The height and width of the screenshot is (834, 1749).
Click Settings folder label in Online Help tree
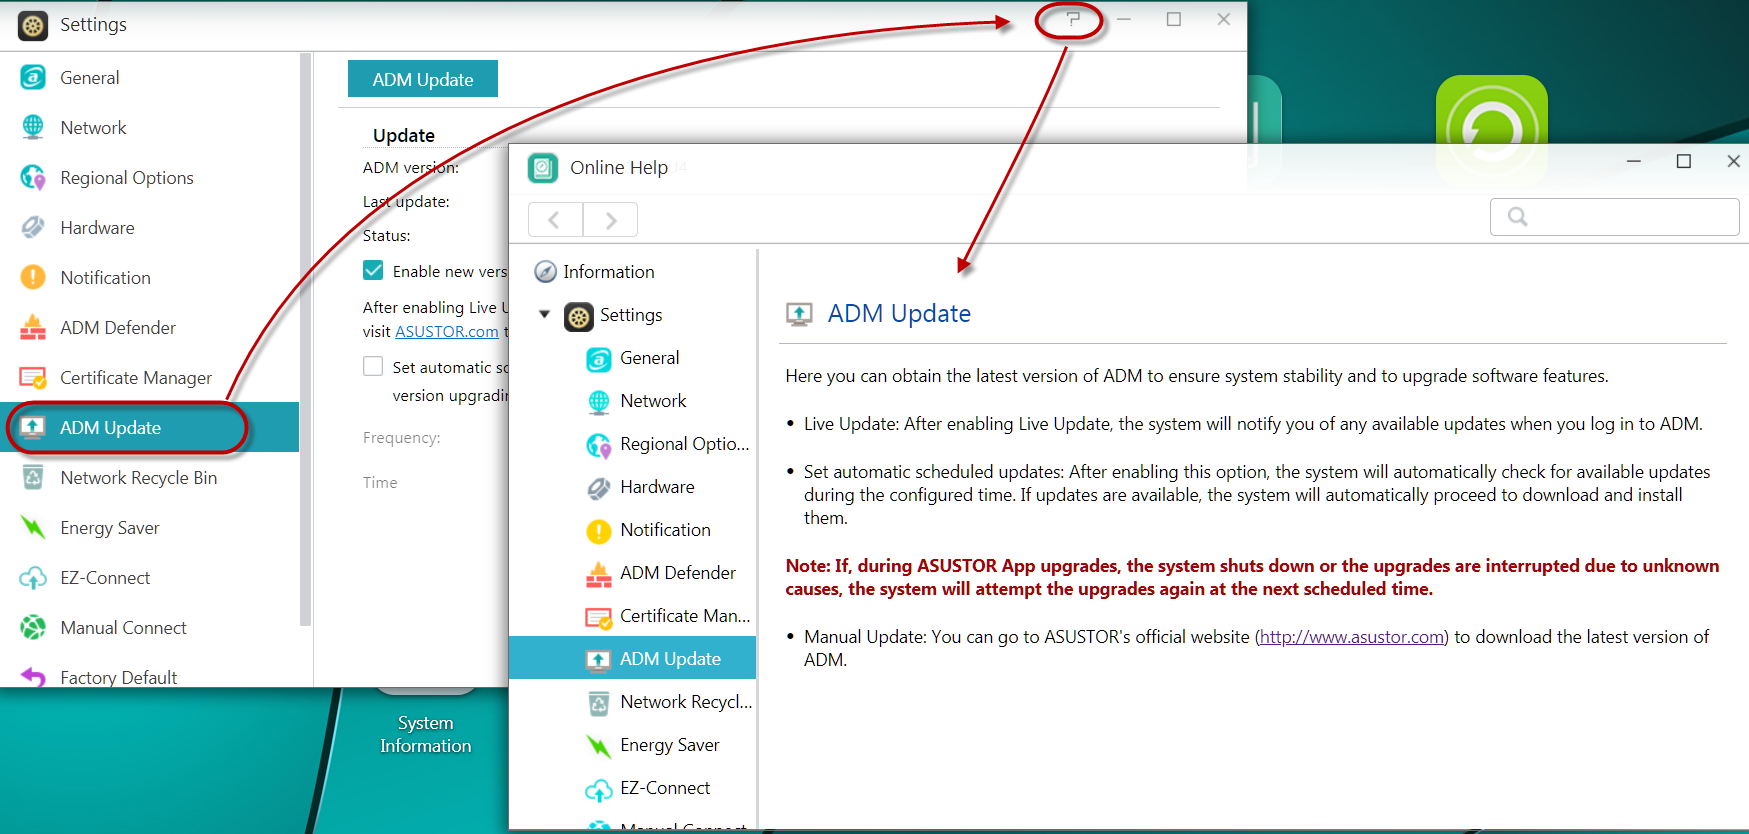click(631, 315)
